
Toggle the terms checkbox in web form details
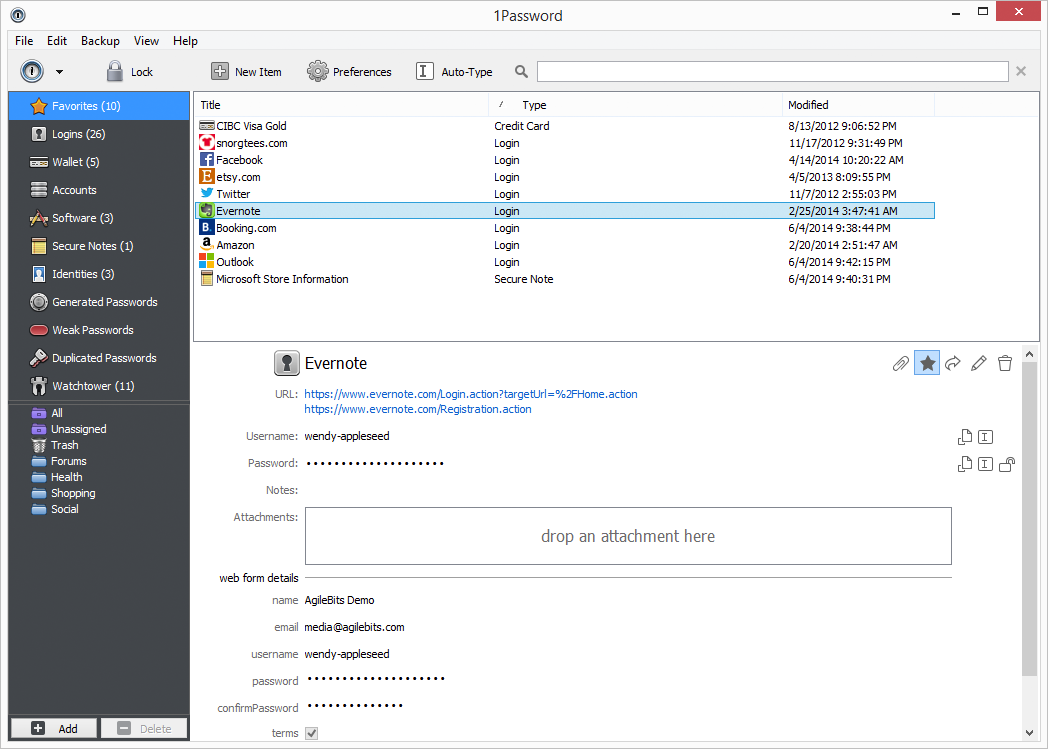(x=310, y=732)
